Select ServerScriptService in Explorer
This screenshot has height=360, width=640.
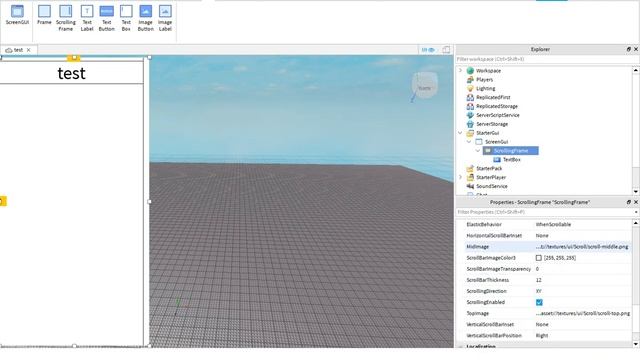tap(498, 115)
